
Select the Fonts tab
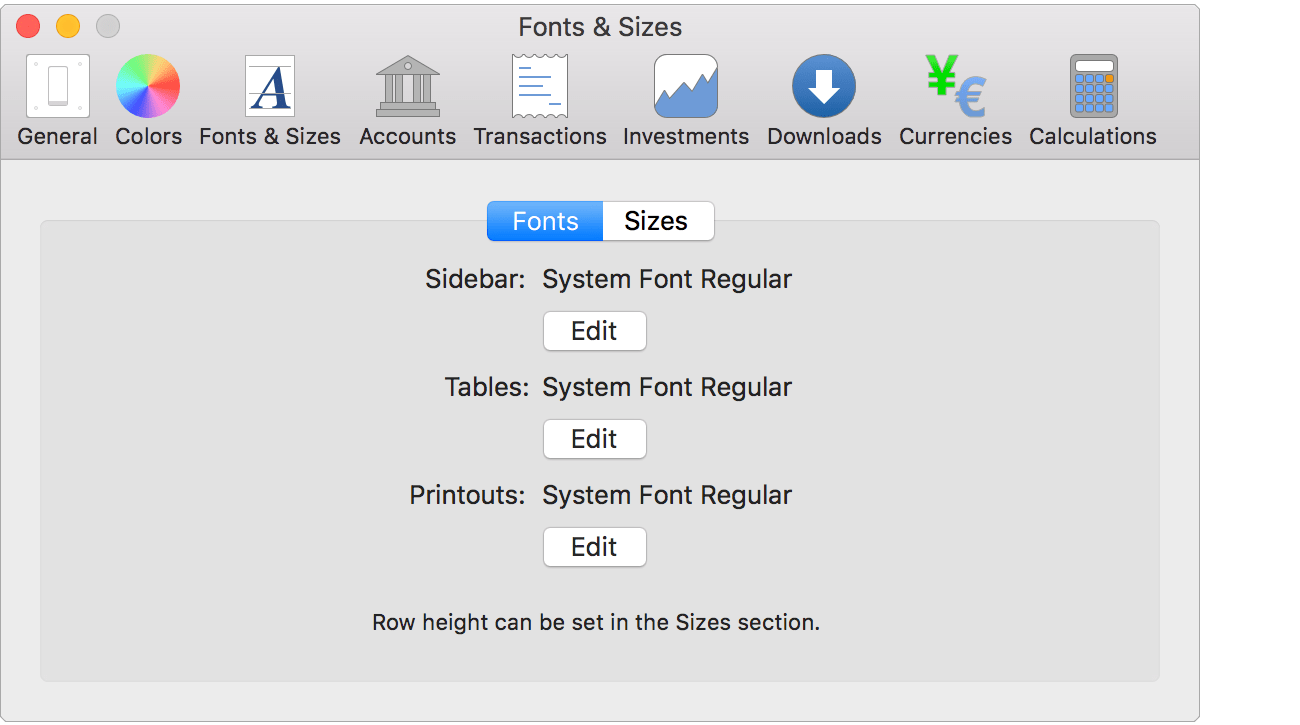[x=544, y=221]
